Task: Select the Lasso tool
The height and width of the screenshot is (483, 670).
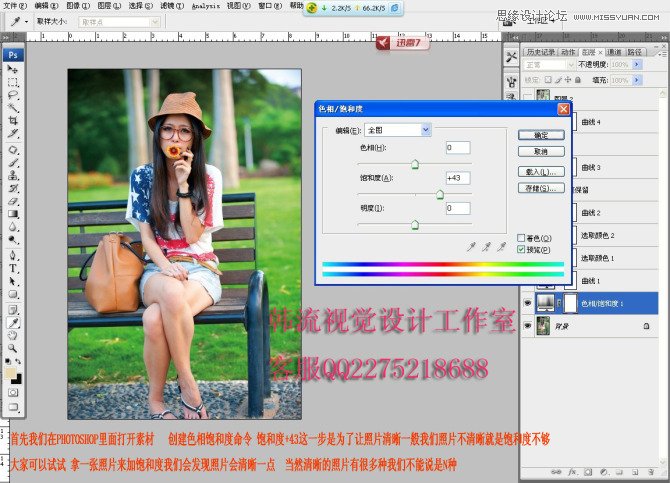Action: [13, 95]
